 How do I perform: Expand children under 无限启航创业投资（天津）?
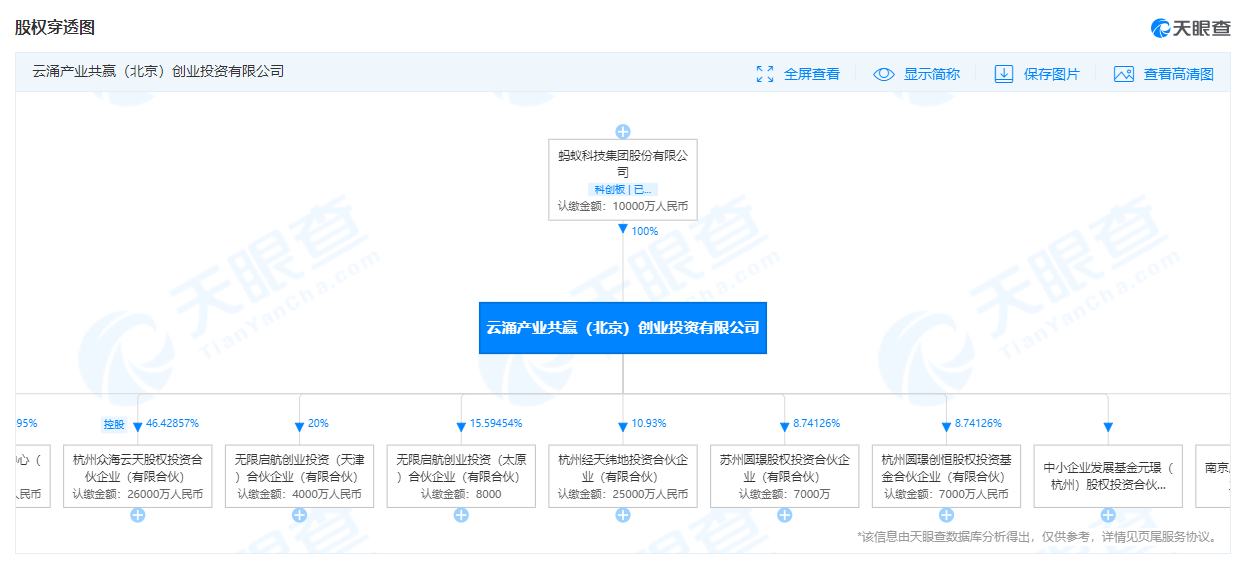click(x=299, y=515)
